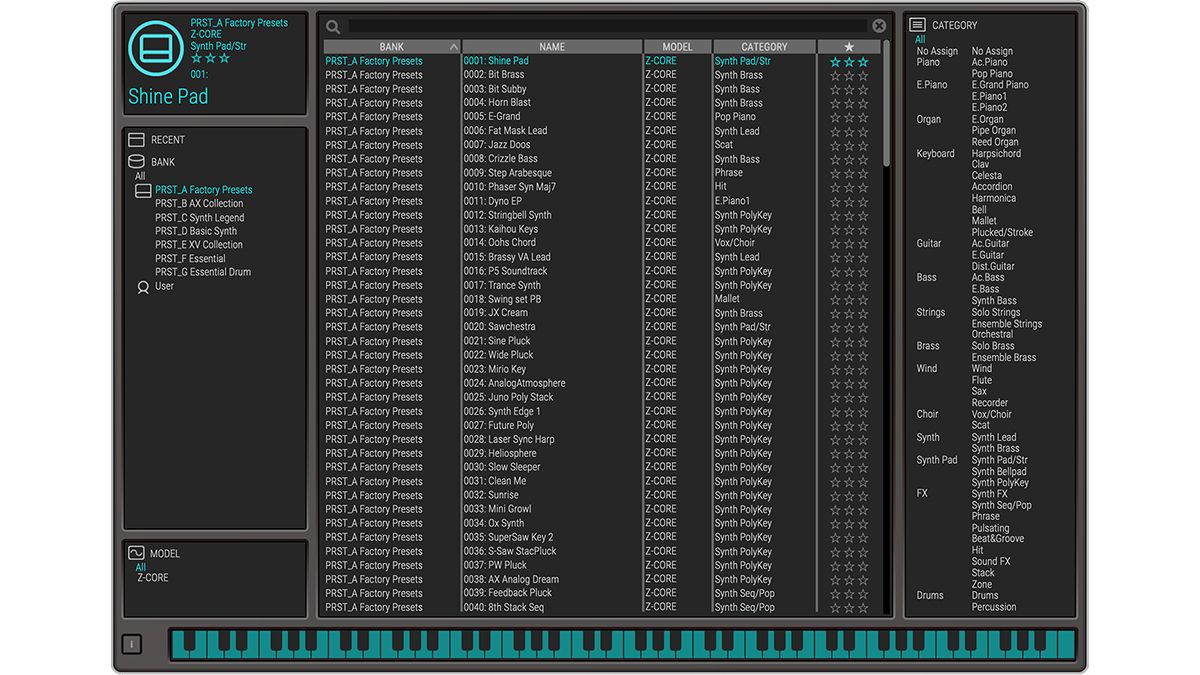Viewport: 1200px width, 675px height.
Task: Click the User bank icon
Action: [x=143, y=287]
